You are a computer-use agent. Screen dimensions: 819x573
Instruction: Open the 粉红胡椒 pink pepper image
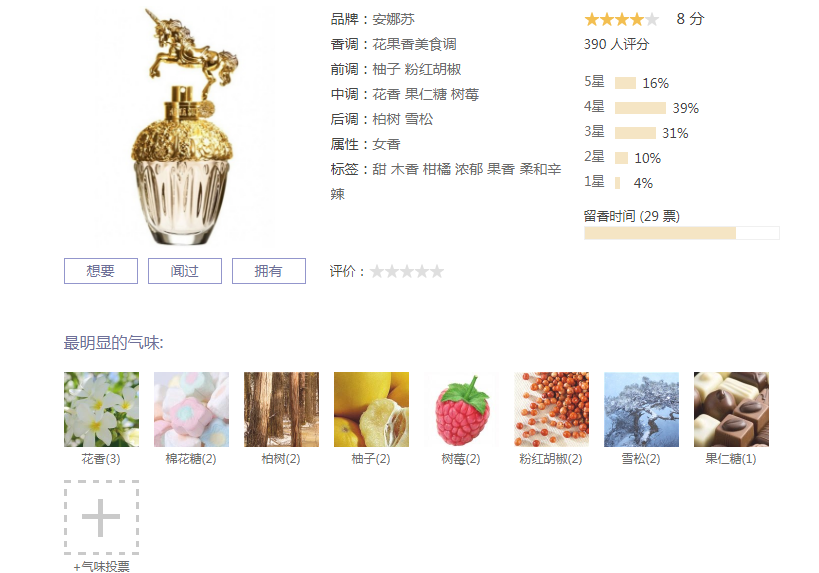pos(551,410)
